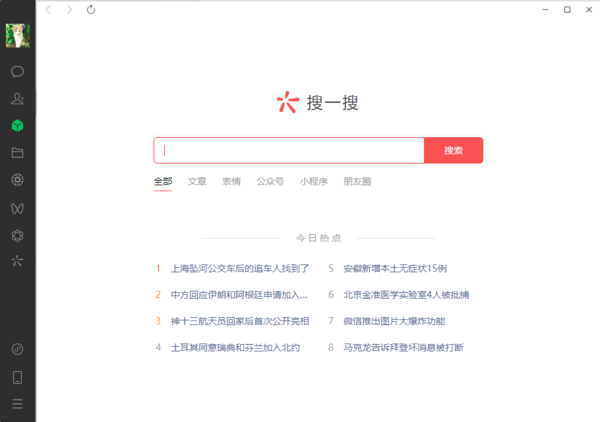Go forward using the forward arrow

69,10
